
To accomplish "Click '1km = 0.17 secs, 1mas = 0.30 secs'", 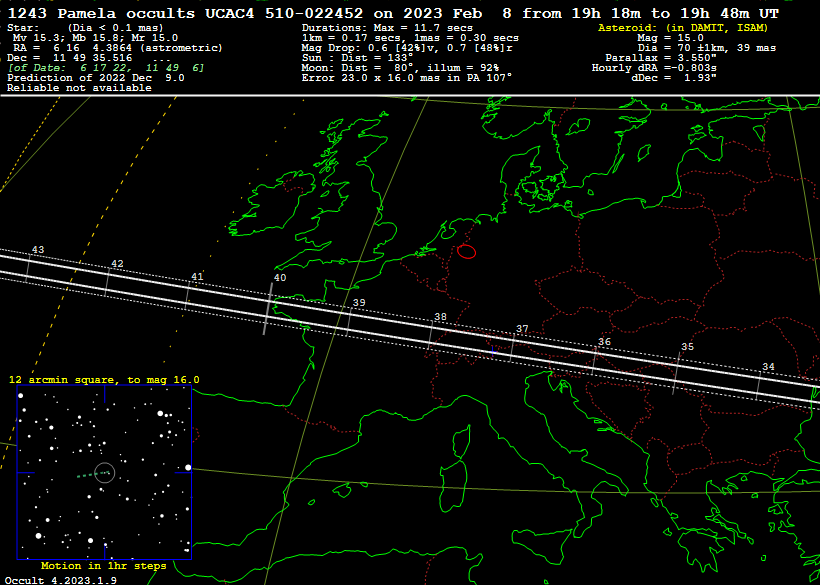I will tap(410, 38).
